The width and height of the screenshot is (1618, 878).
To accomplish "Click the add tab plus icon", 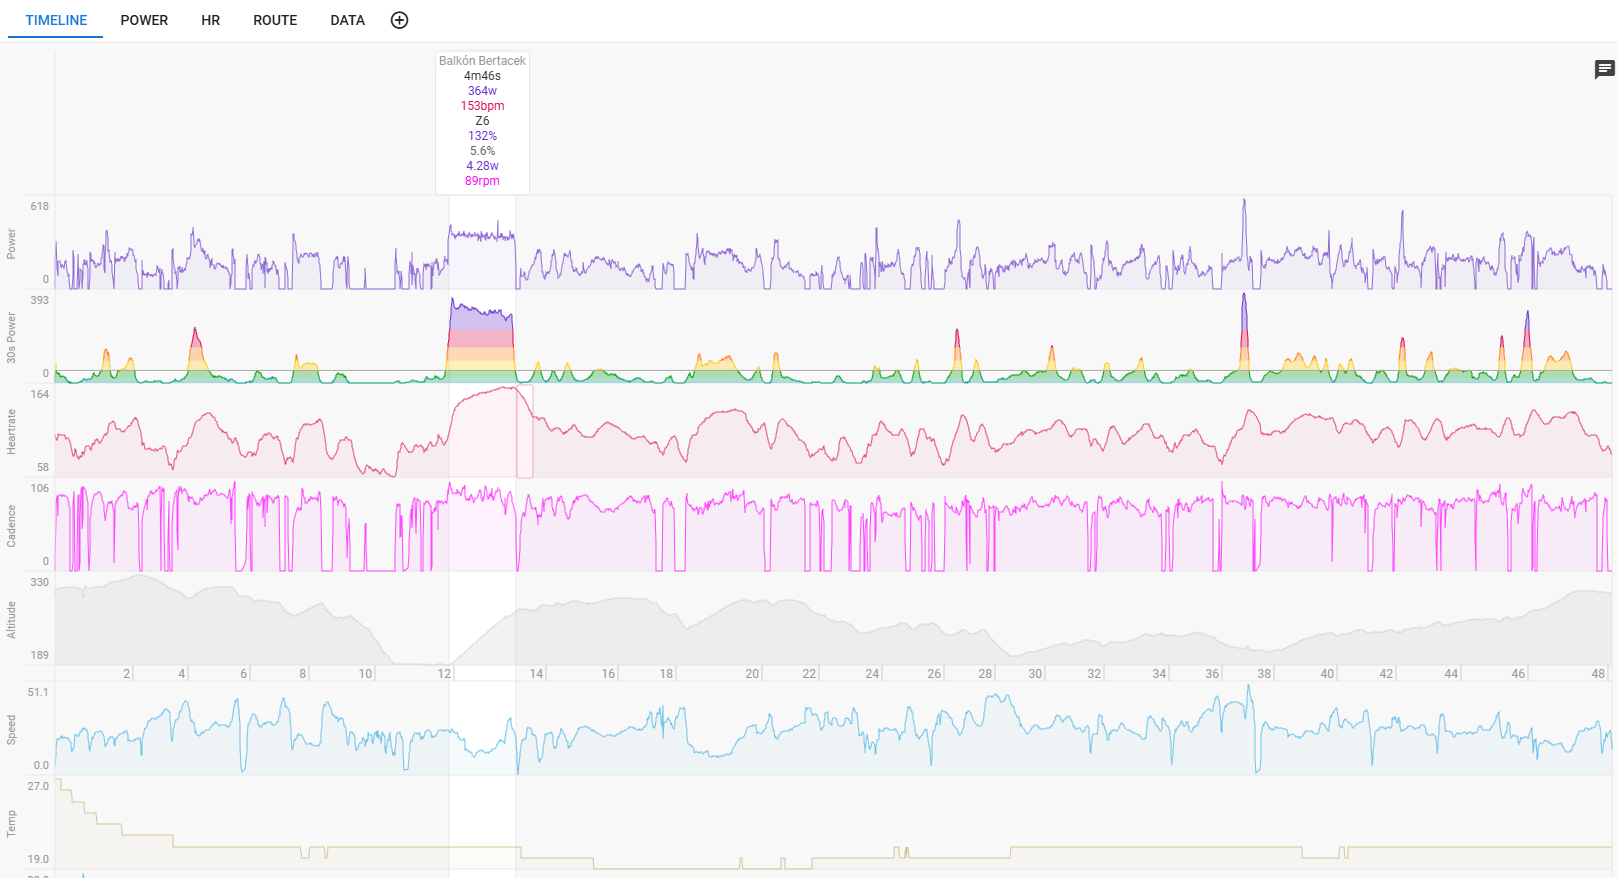I will click(x=399, y=20).
